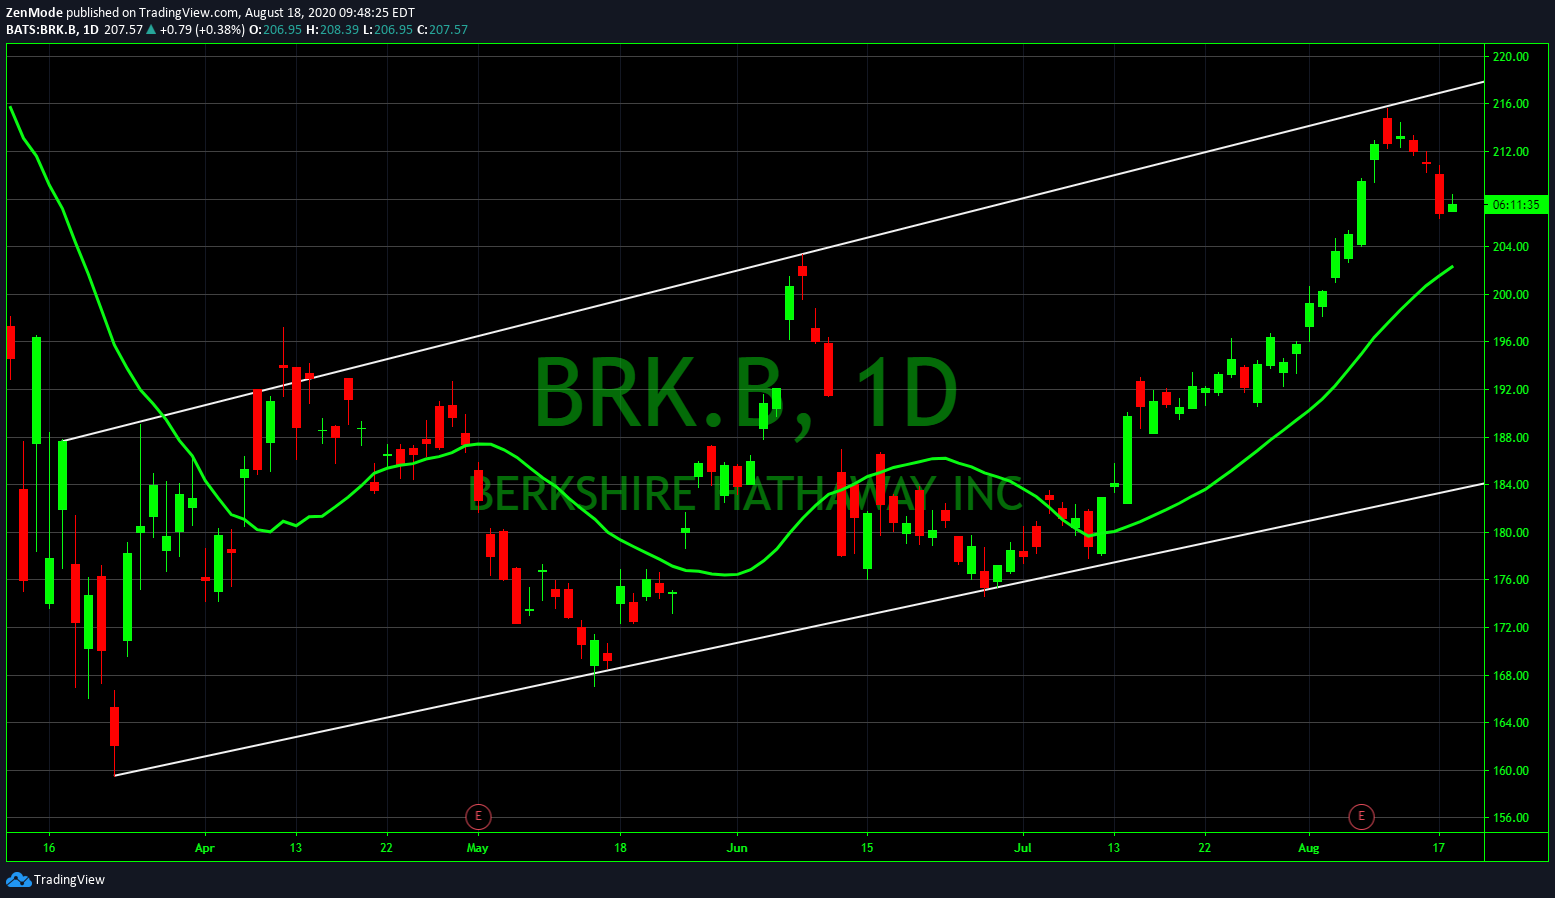Click the May label on time axis

(x=478, y=848)
